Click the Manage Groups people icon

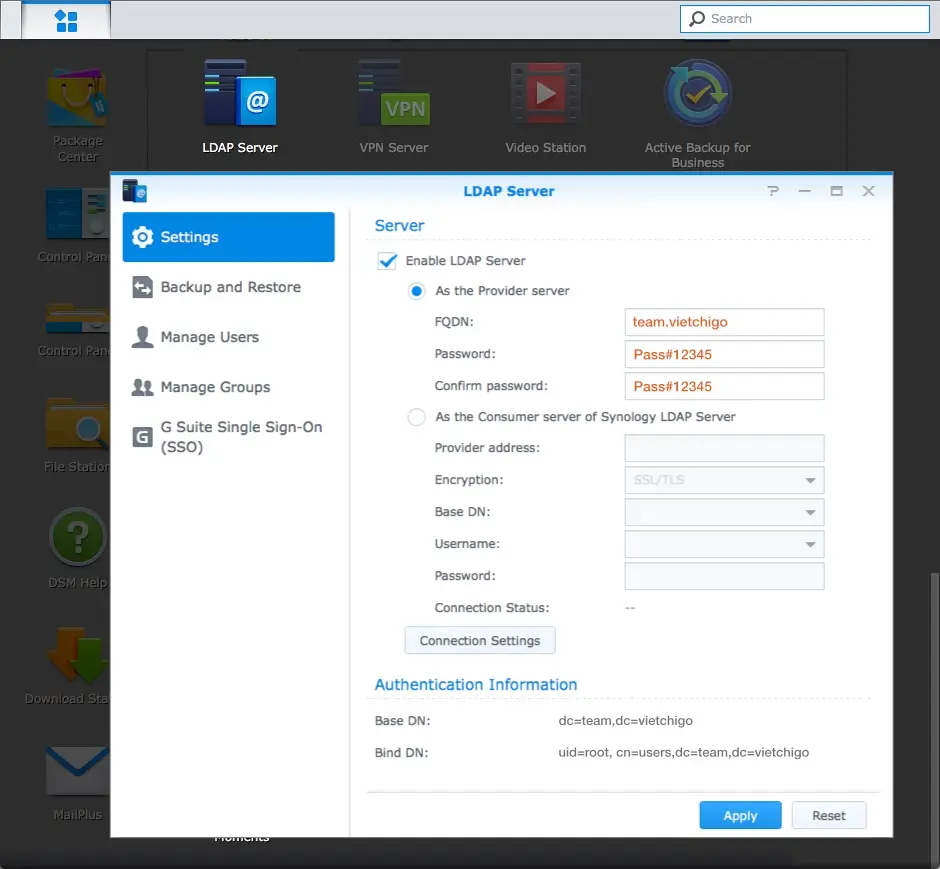(x=142, y=387)
